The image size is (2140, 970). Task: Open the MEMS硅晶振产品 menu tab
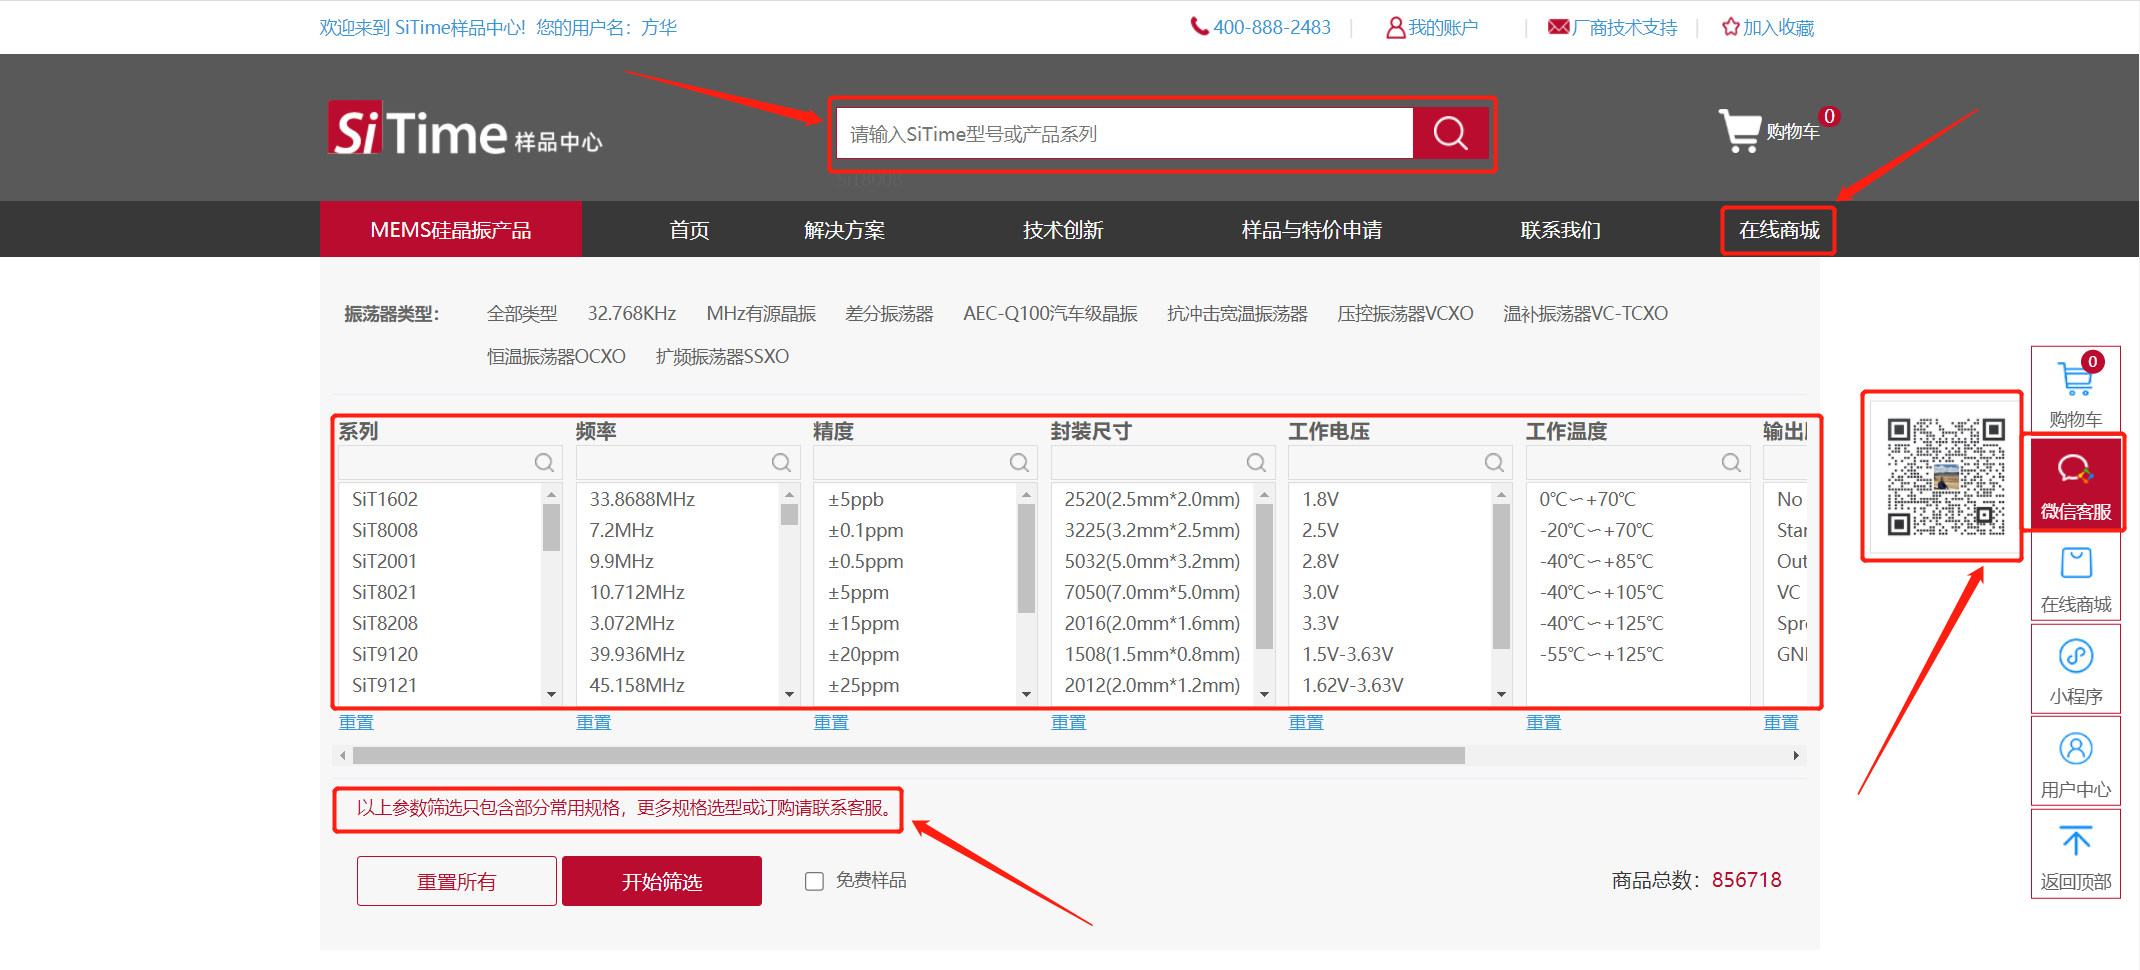pyautogui.click(x=450, y=230)
